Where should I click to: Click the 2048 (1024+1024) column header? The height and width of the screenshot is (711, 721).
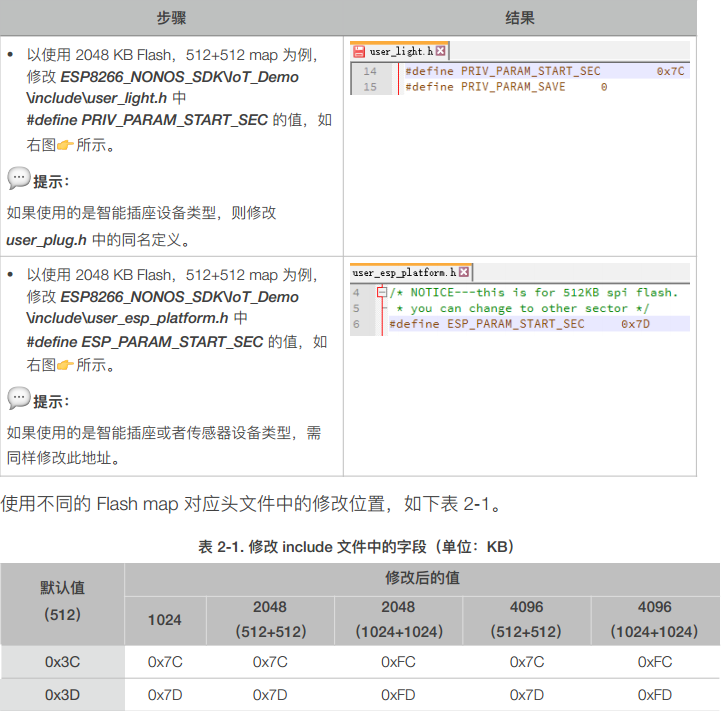tap(399, 619)
